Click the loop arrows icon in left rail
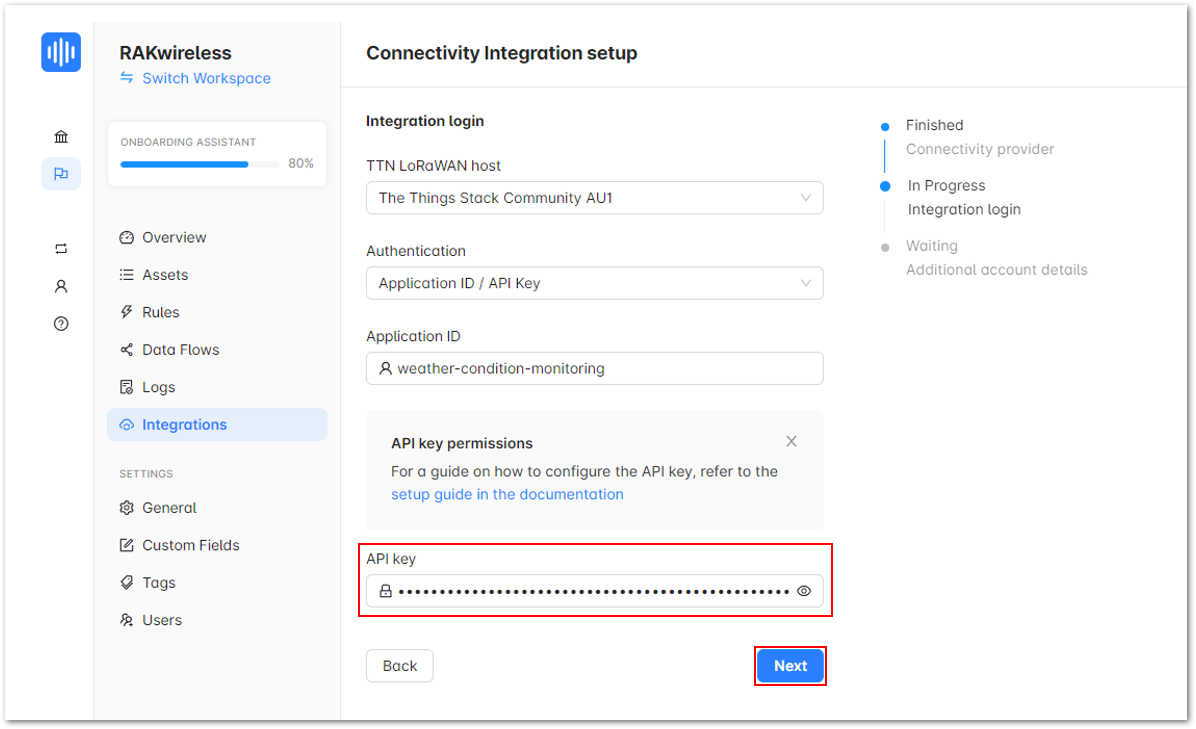The height and width of the screenshot is (729, 1196). coord(61,249)
